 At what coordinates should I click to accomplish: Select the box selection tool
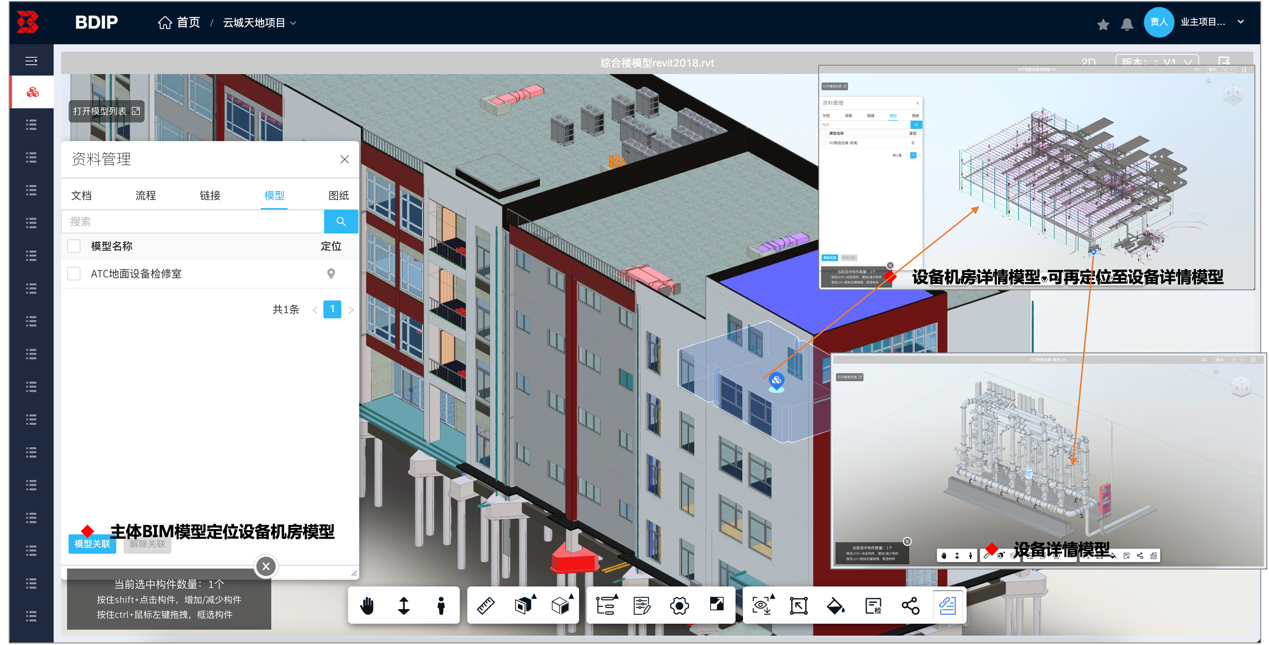799,605
